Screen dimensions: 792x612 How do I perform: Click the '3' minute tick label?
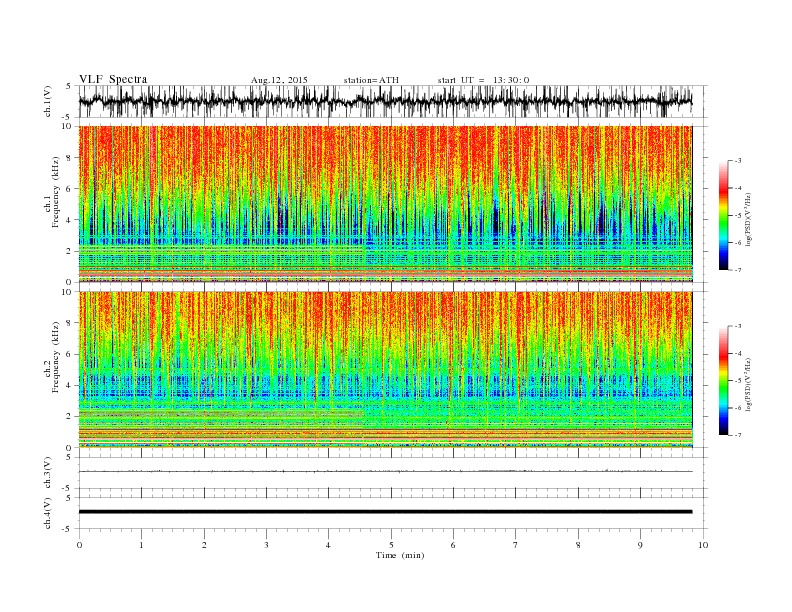(x=266, y=545)
